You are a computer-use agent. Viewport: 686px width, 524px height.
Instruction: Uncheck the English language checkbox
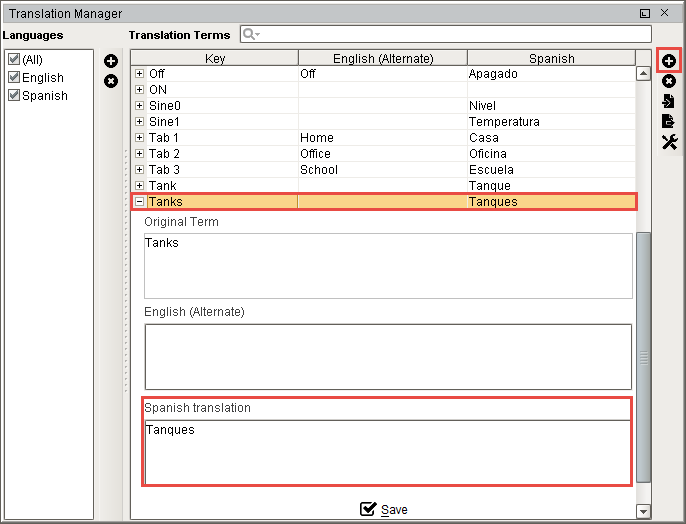[x=14, y=78]
